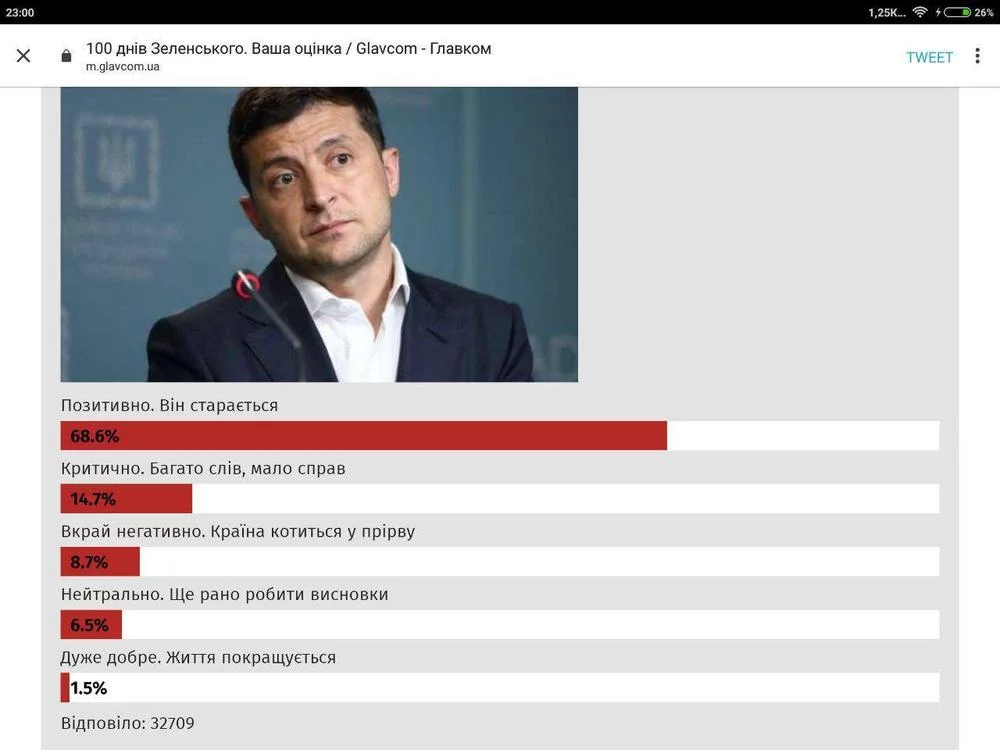
Task: Tap the 23:00 clock in status bar
Action: click(20, 12)
